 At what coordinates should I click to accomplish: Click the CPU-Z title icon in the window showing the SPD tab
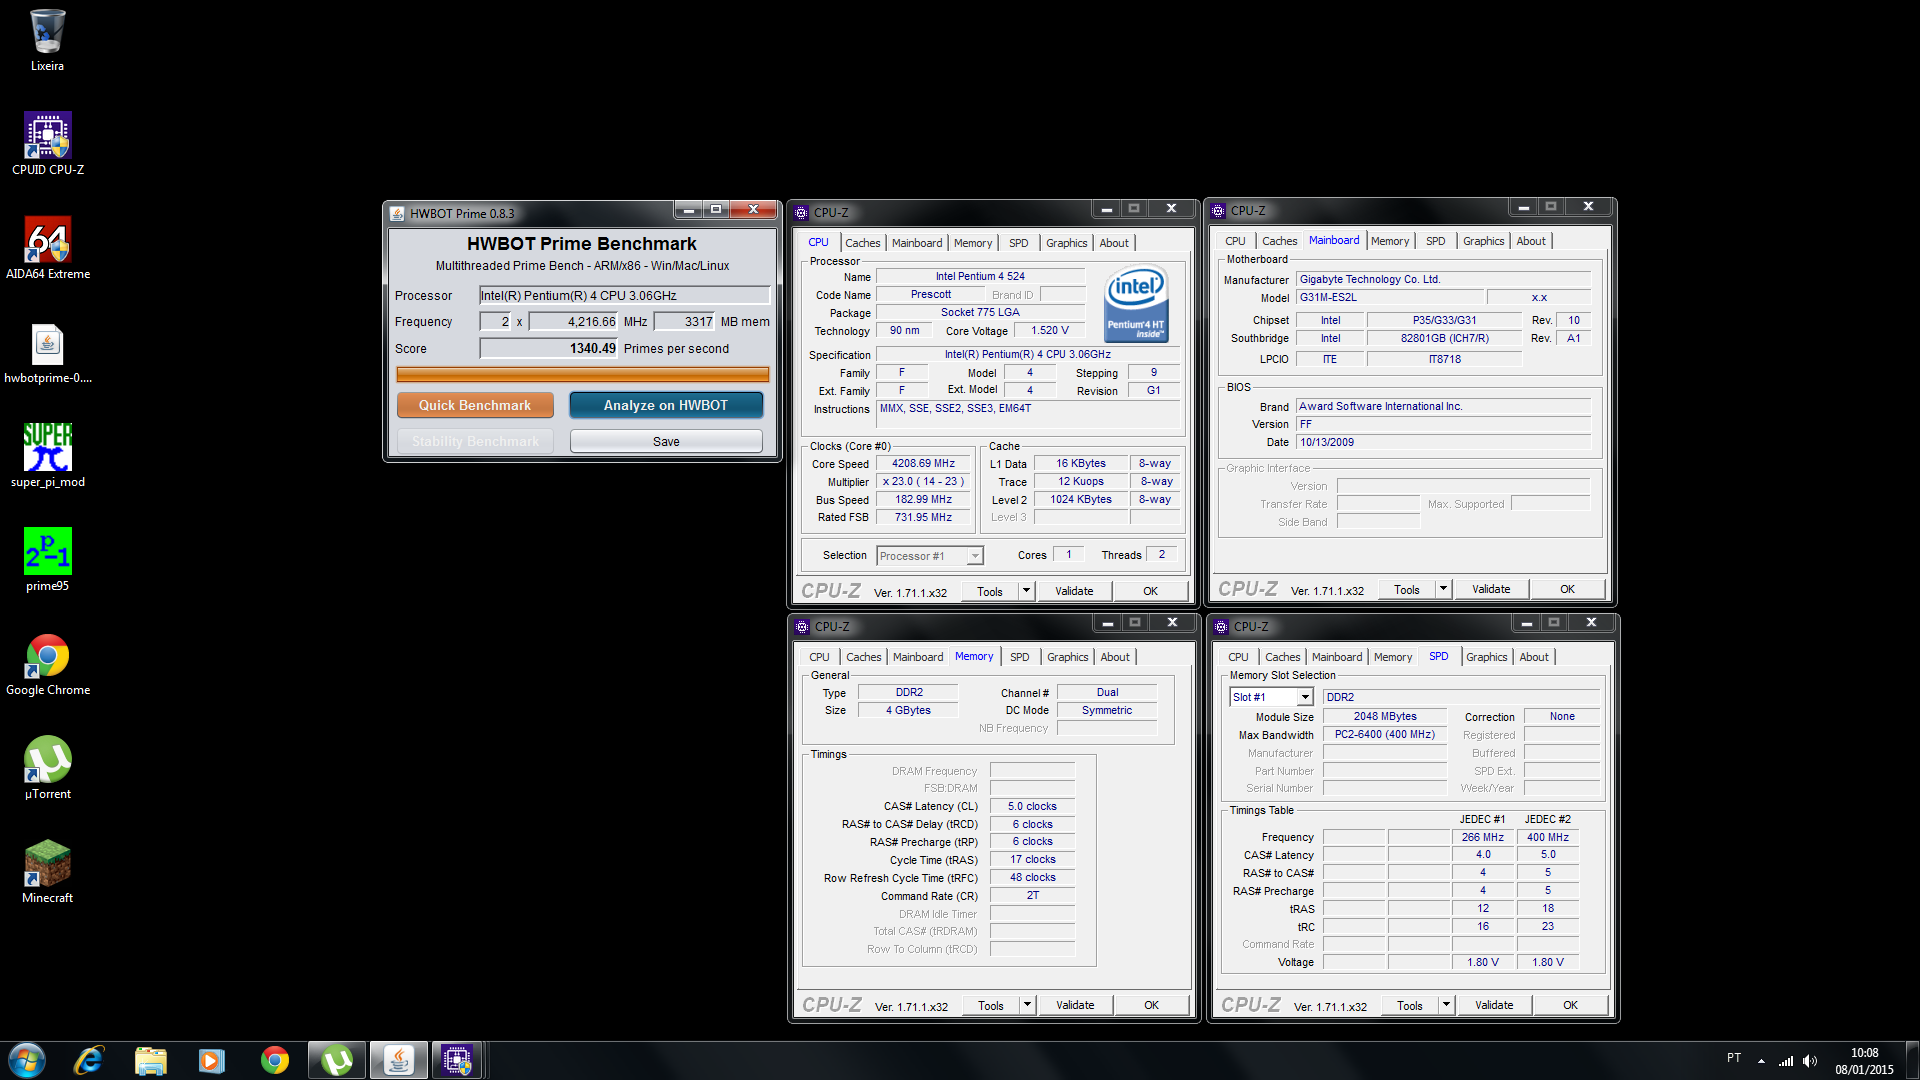point(1220,627)
